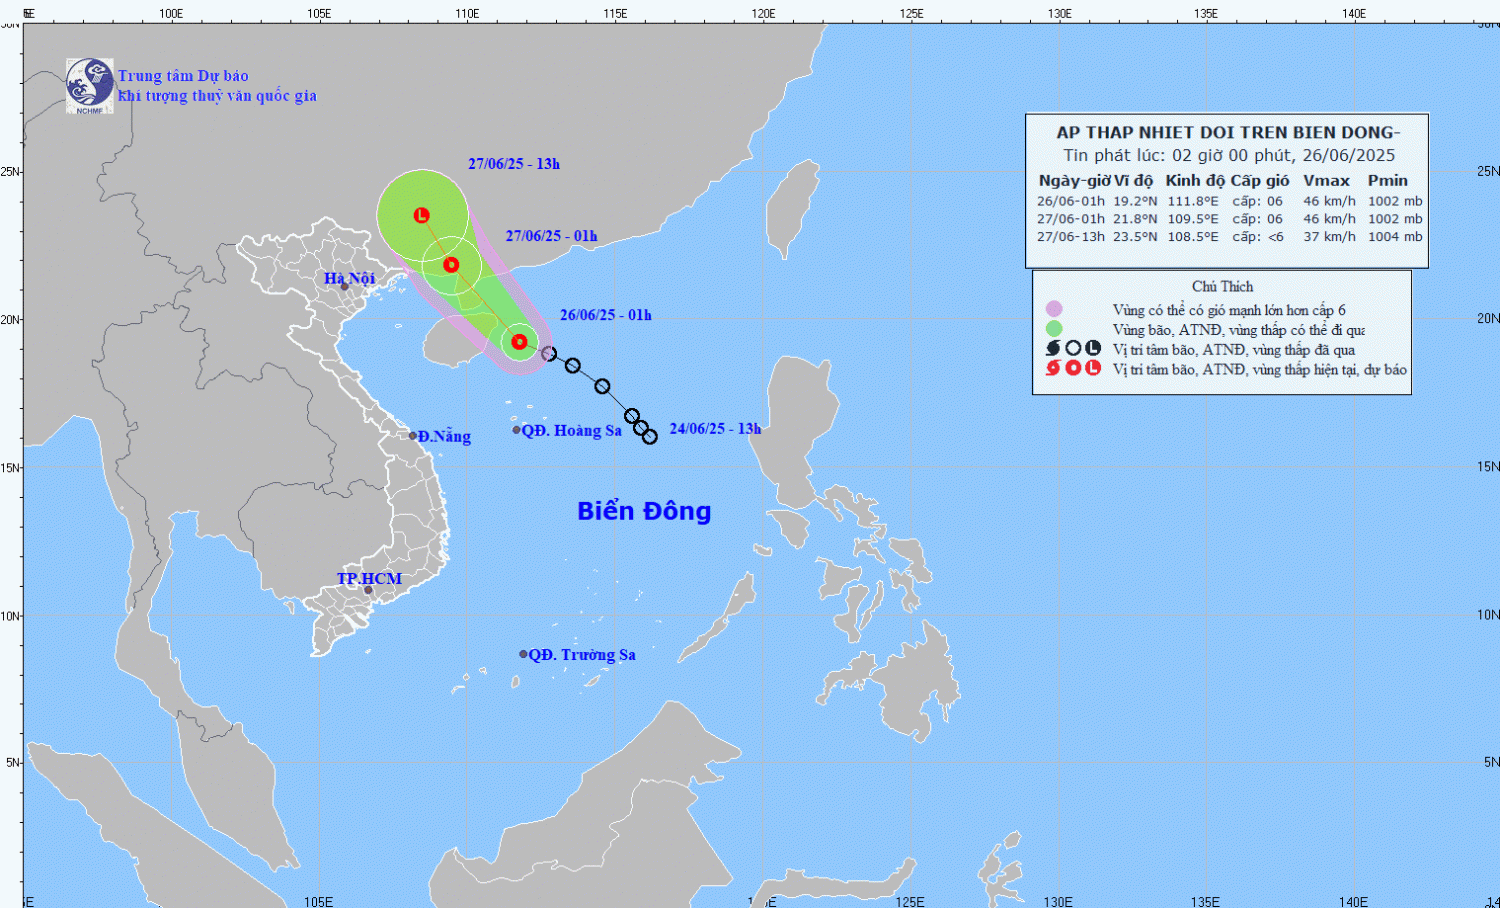Click the green storm-path swatch in the legend
This screenshot has height=908, width=1500.
pyautogui.click(x=1053, y=329)
